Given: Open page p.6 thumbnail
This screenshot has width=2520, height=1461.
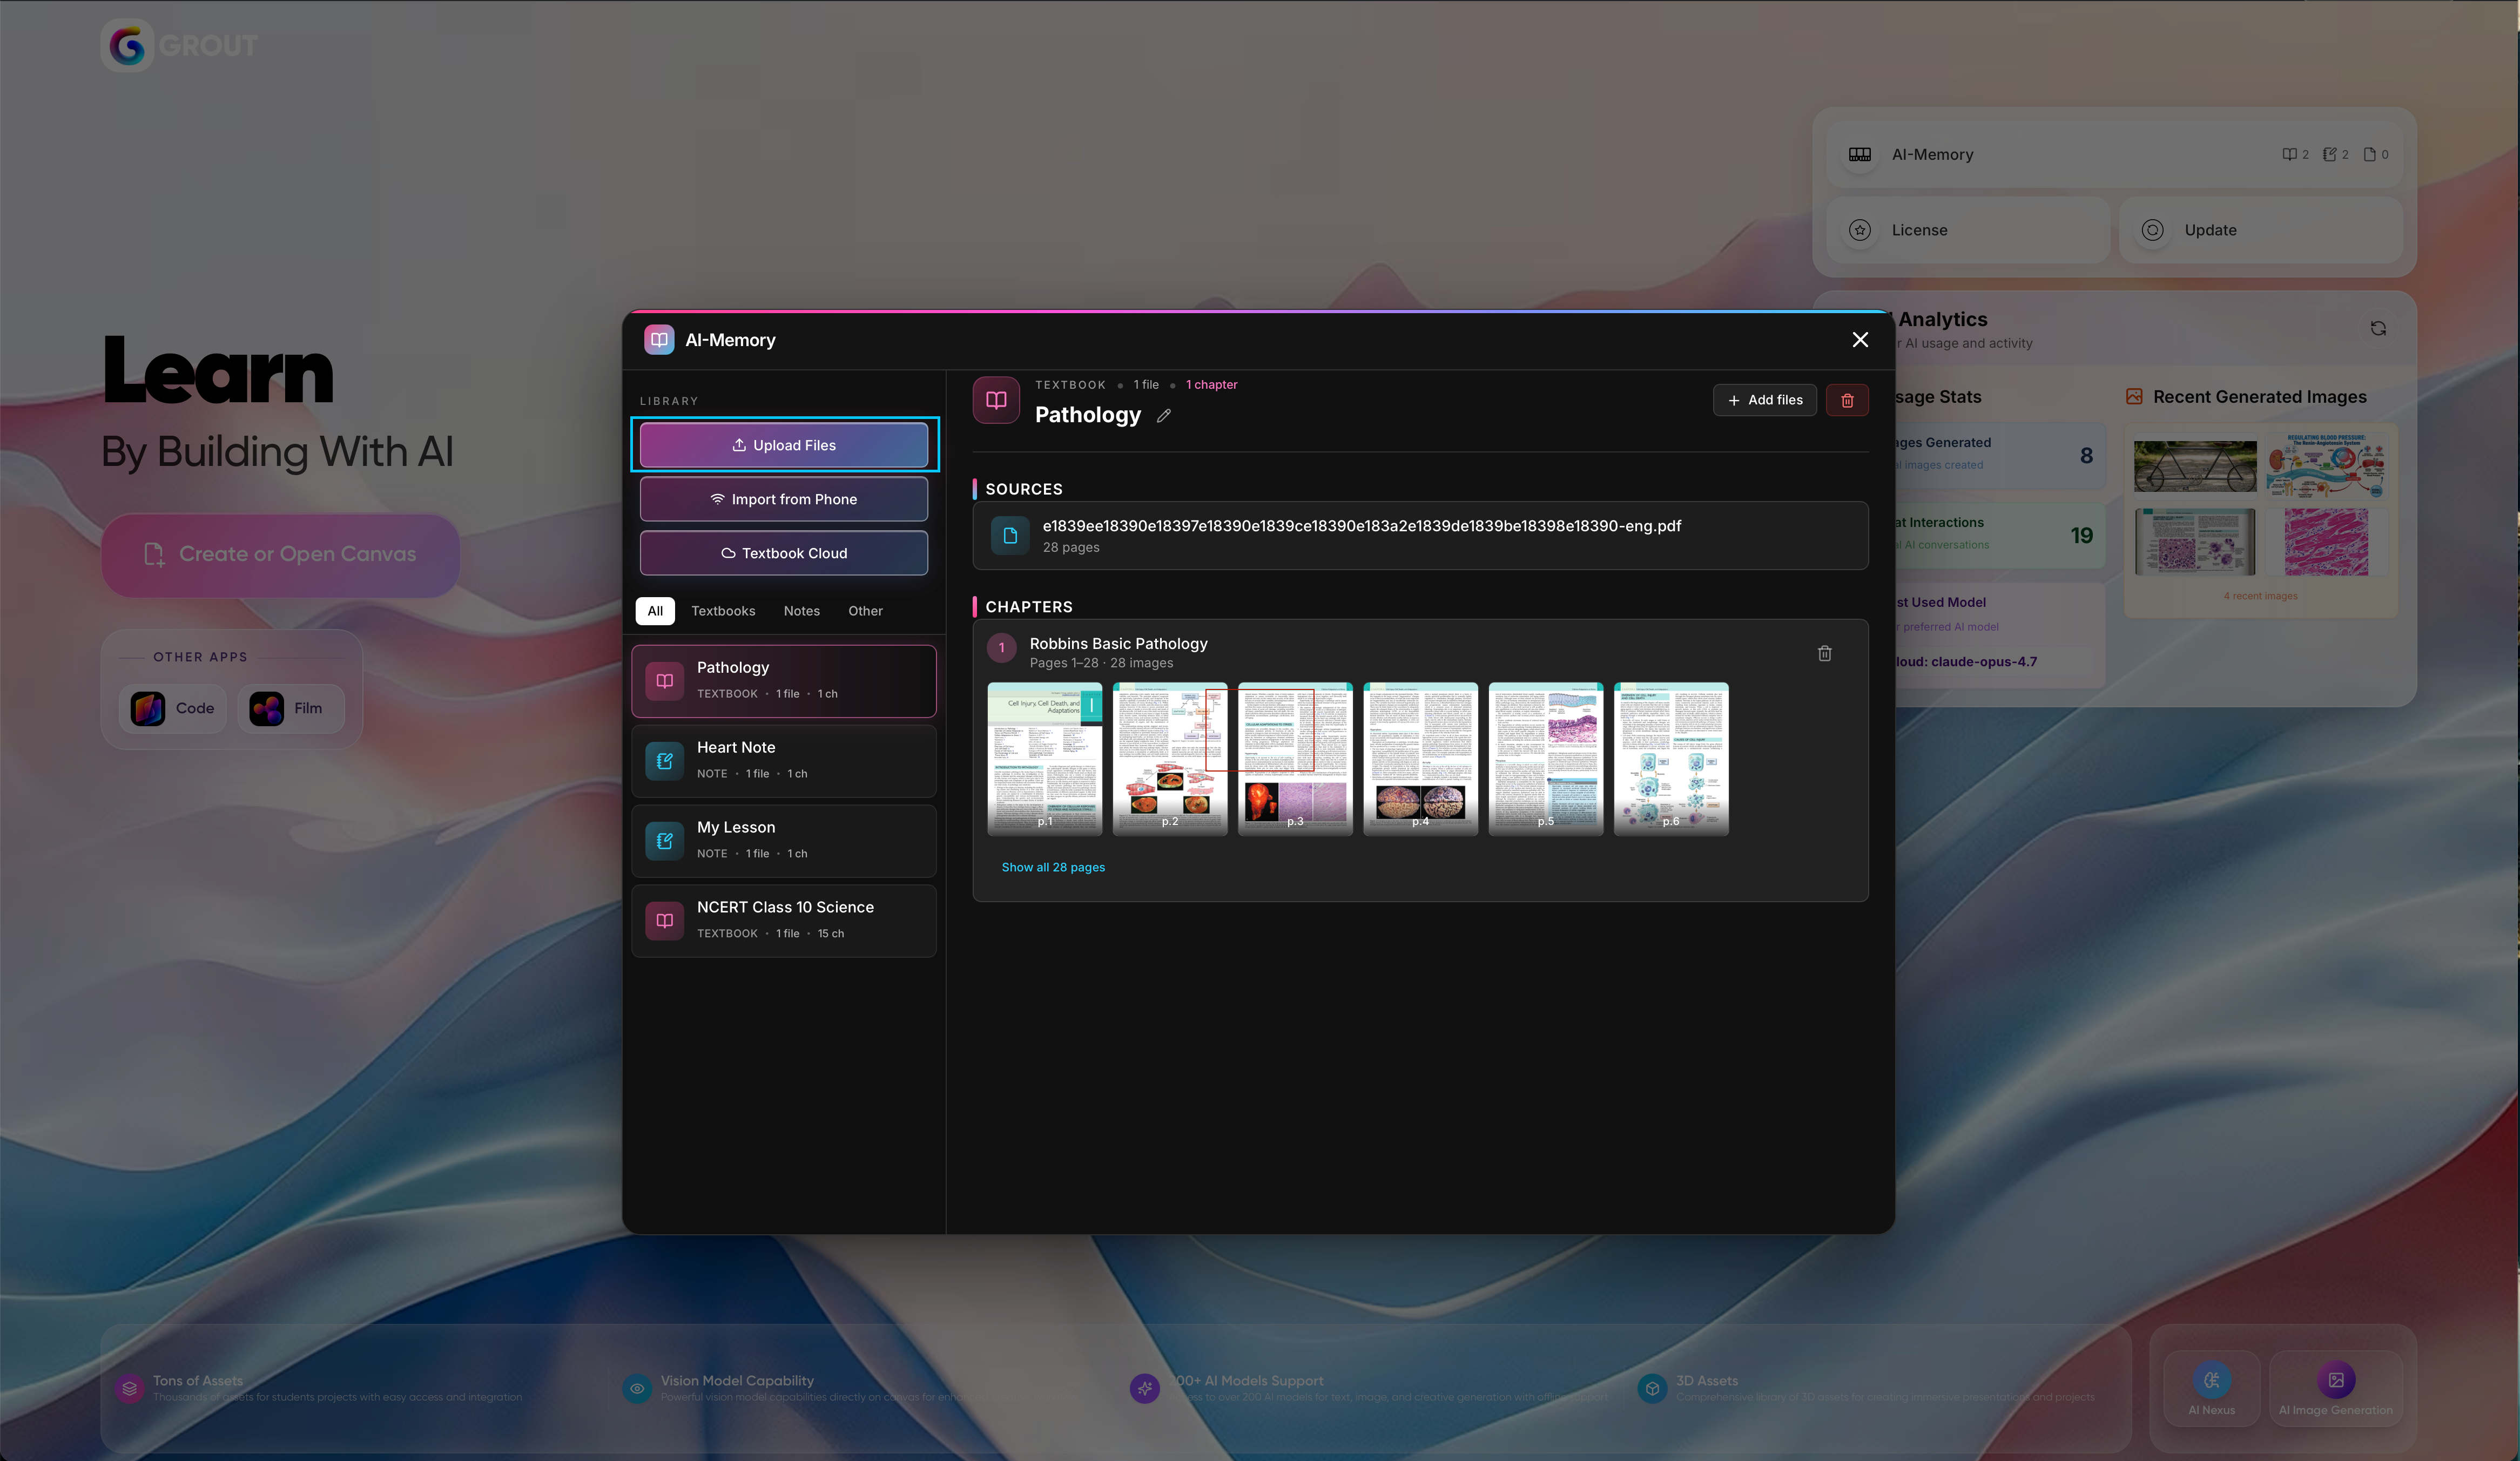Looking at the screenshot, I should [1671, 759].
